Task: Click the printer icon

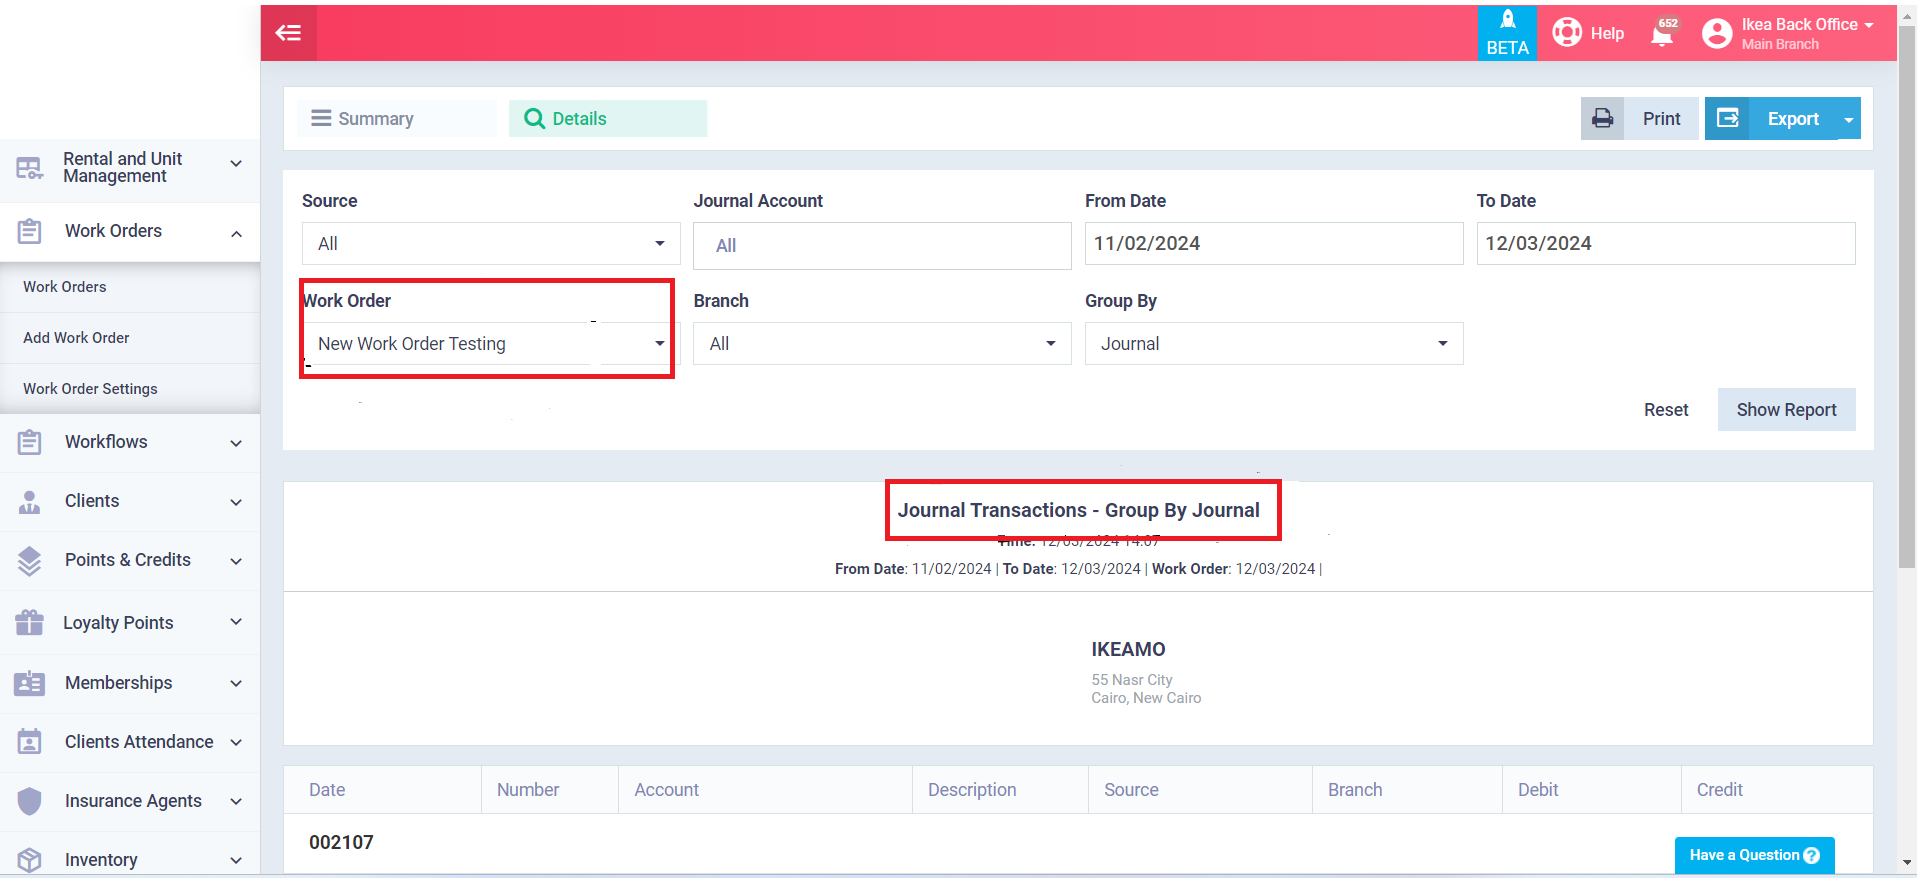Action: pyautogui.click(x=1602, y=118)
